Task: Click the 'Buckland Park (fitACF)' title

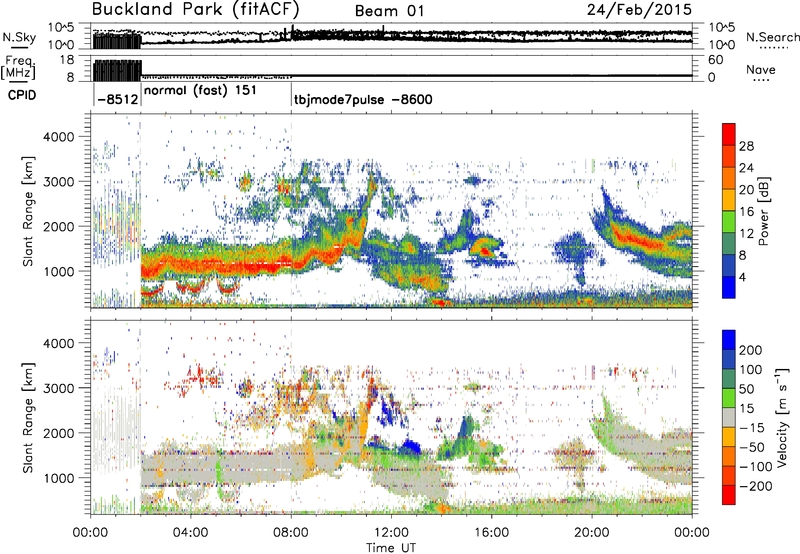Action: click(x=195, y=10)
